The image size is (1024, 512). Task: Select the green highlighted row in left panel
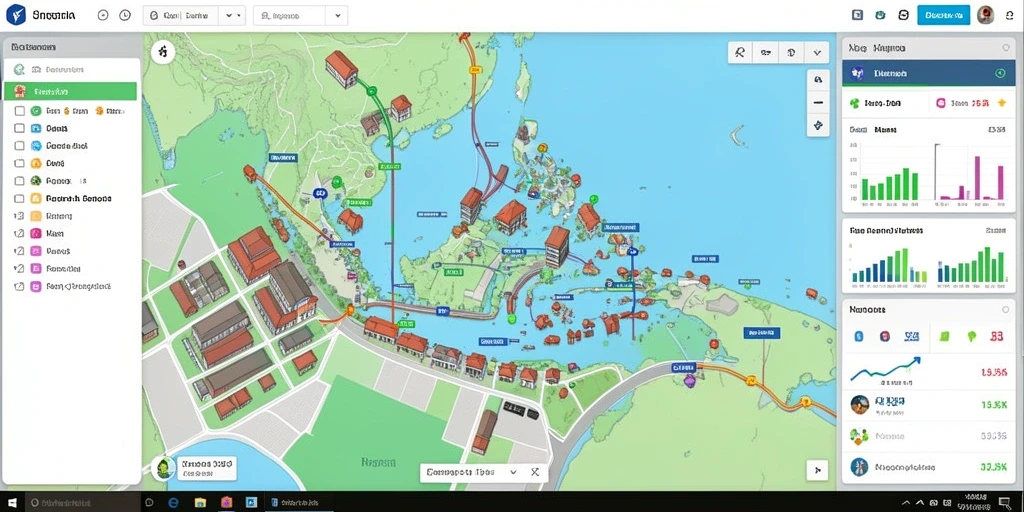71,91
